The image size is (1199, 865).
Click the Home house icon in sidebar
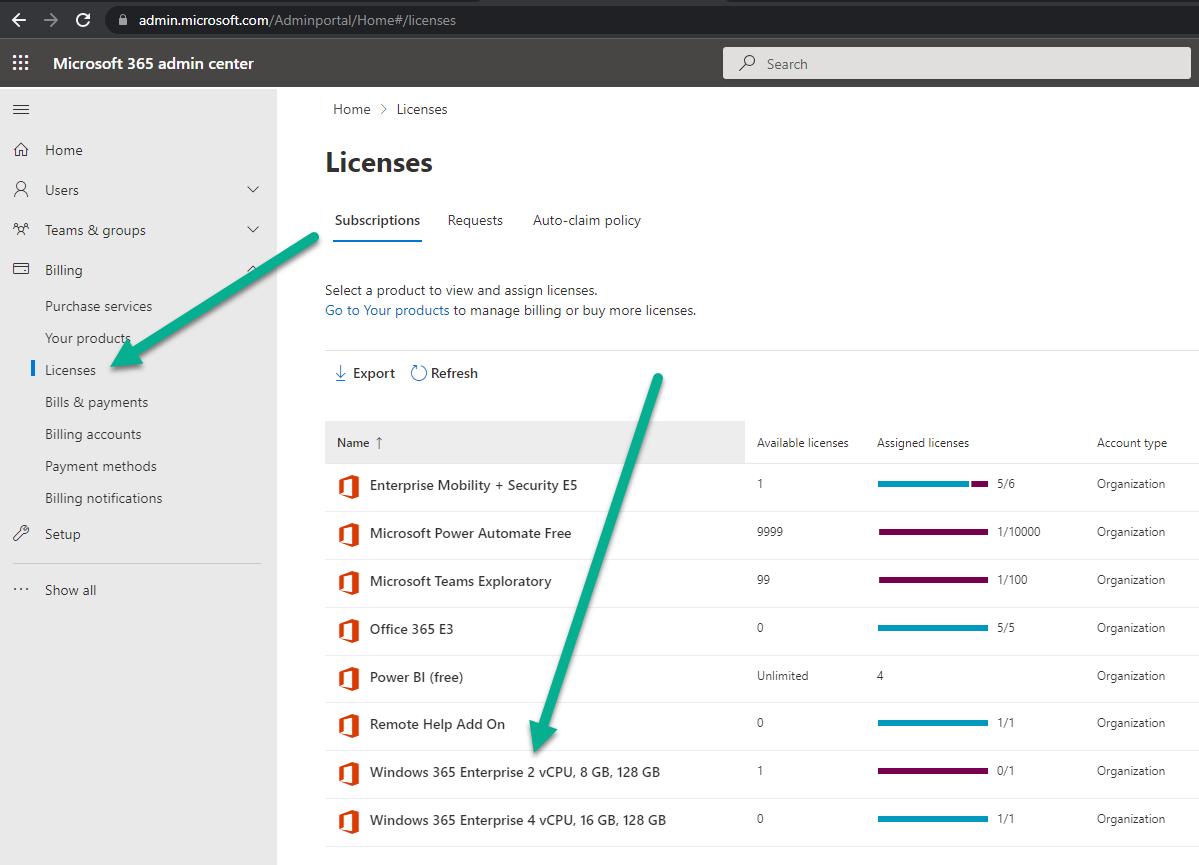21,150
